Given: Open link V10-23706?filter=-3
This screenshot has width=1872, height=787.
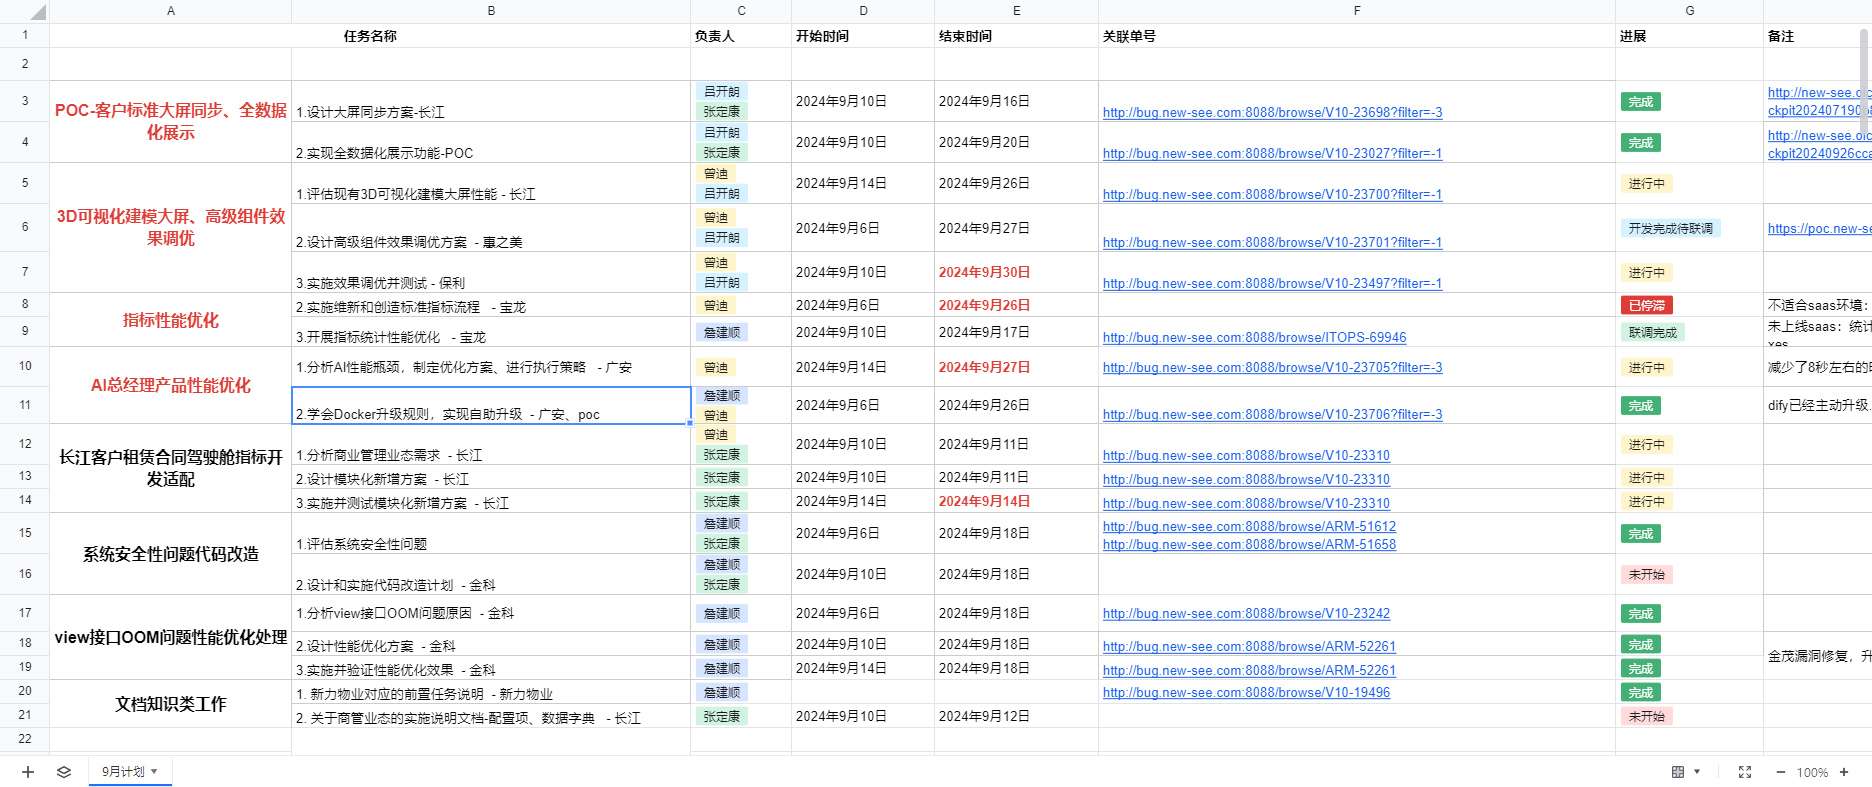Looking at the screenshot, I should (1272, 415).
